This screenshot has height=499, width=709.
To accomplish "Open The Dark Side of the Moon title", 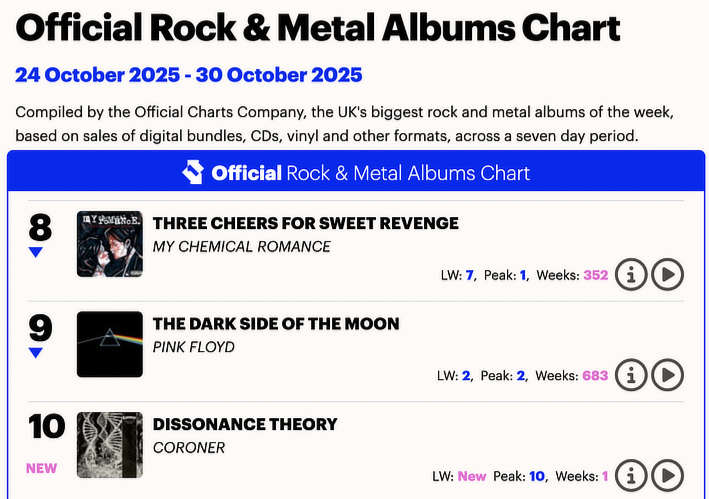I will tap(275, 323).
